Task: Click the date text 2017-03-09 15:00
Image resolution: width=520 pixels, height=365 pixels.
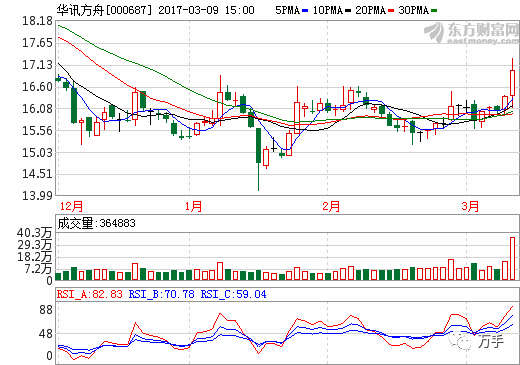Action: pos(206,10)
